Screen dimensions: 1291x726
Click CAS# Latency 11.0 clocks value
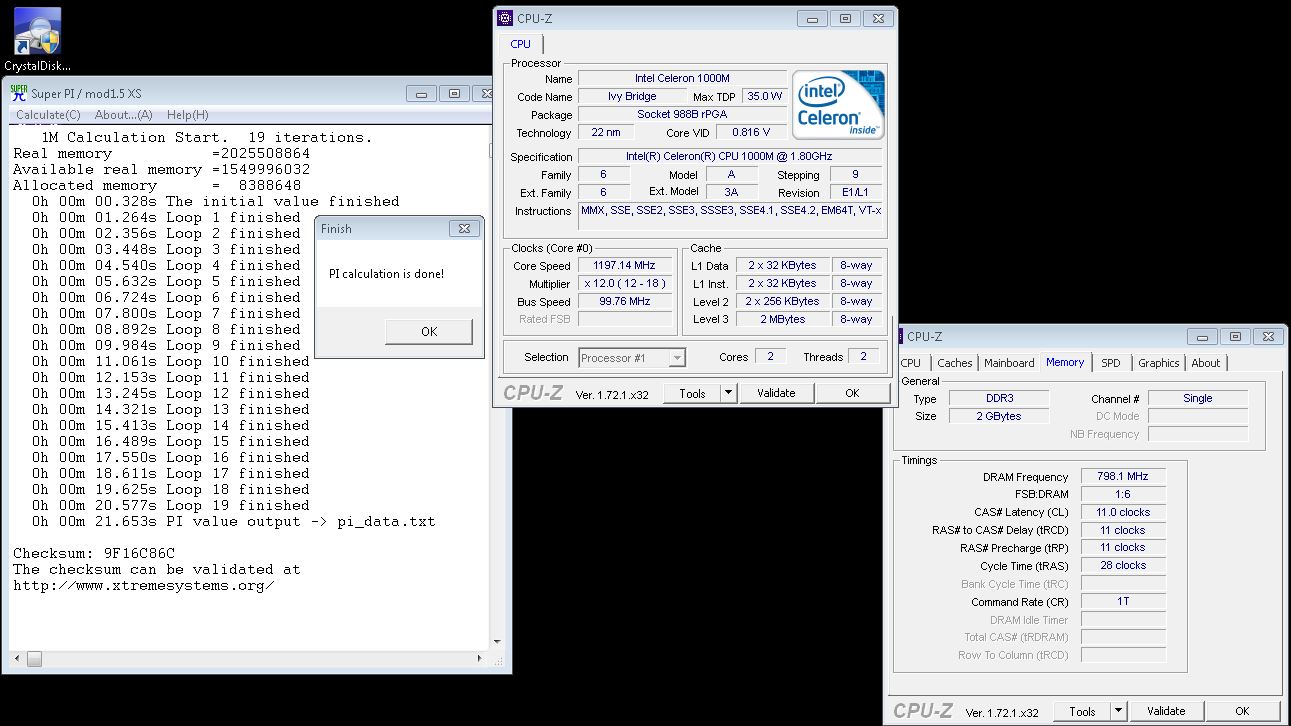tap(1122, 512)
